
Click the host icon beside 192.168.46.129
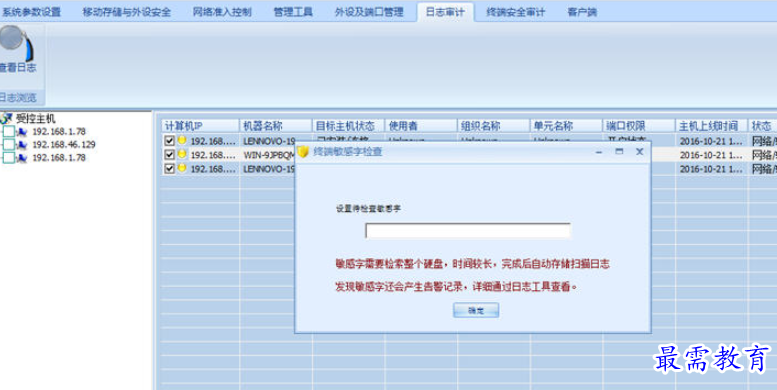coord(22,145)
